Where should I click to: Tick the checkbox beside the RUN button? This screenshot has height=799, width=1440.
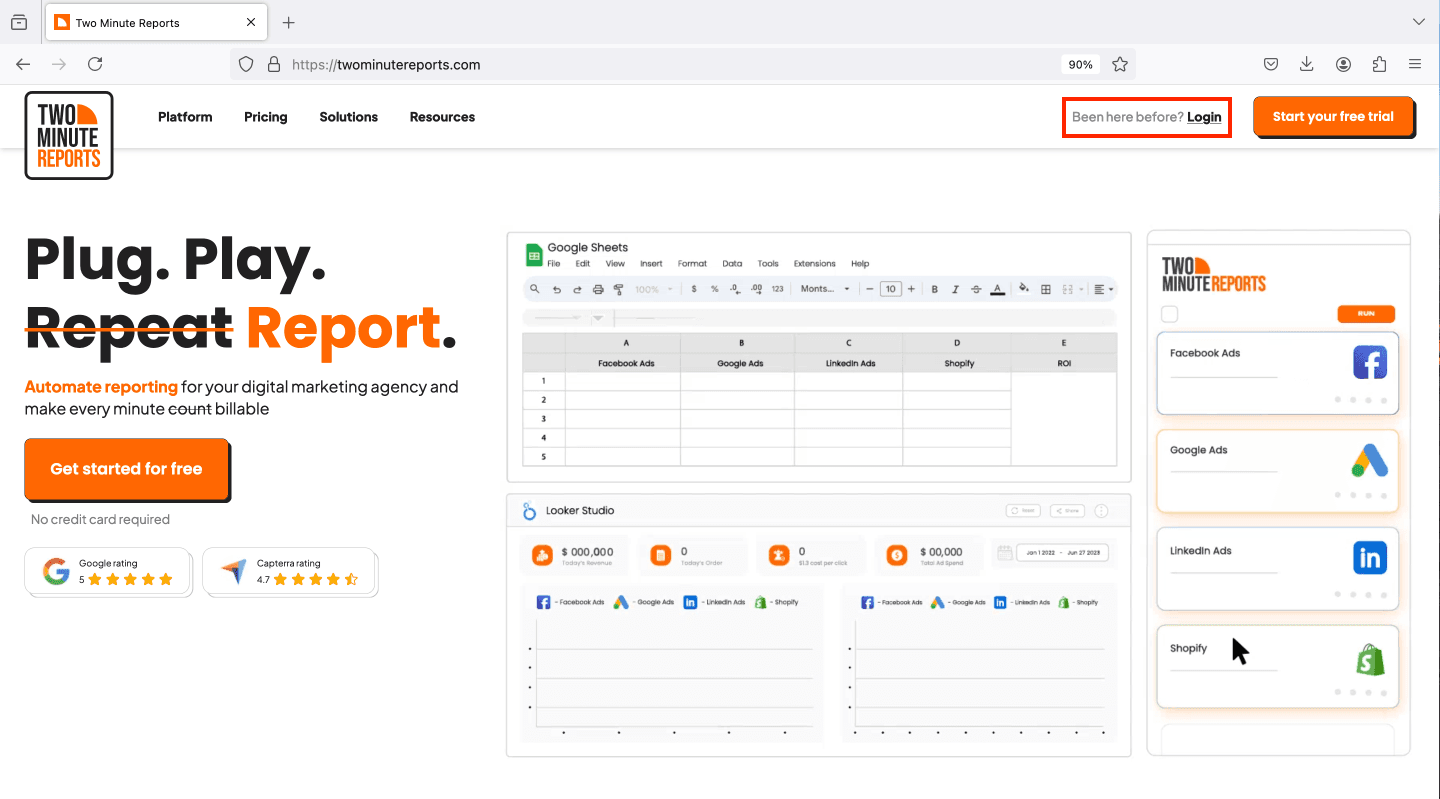coord(1169,314)
